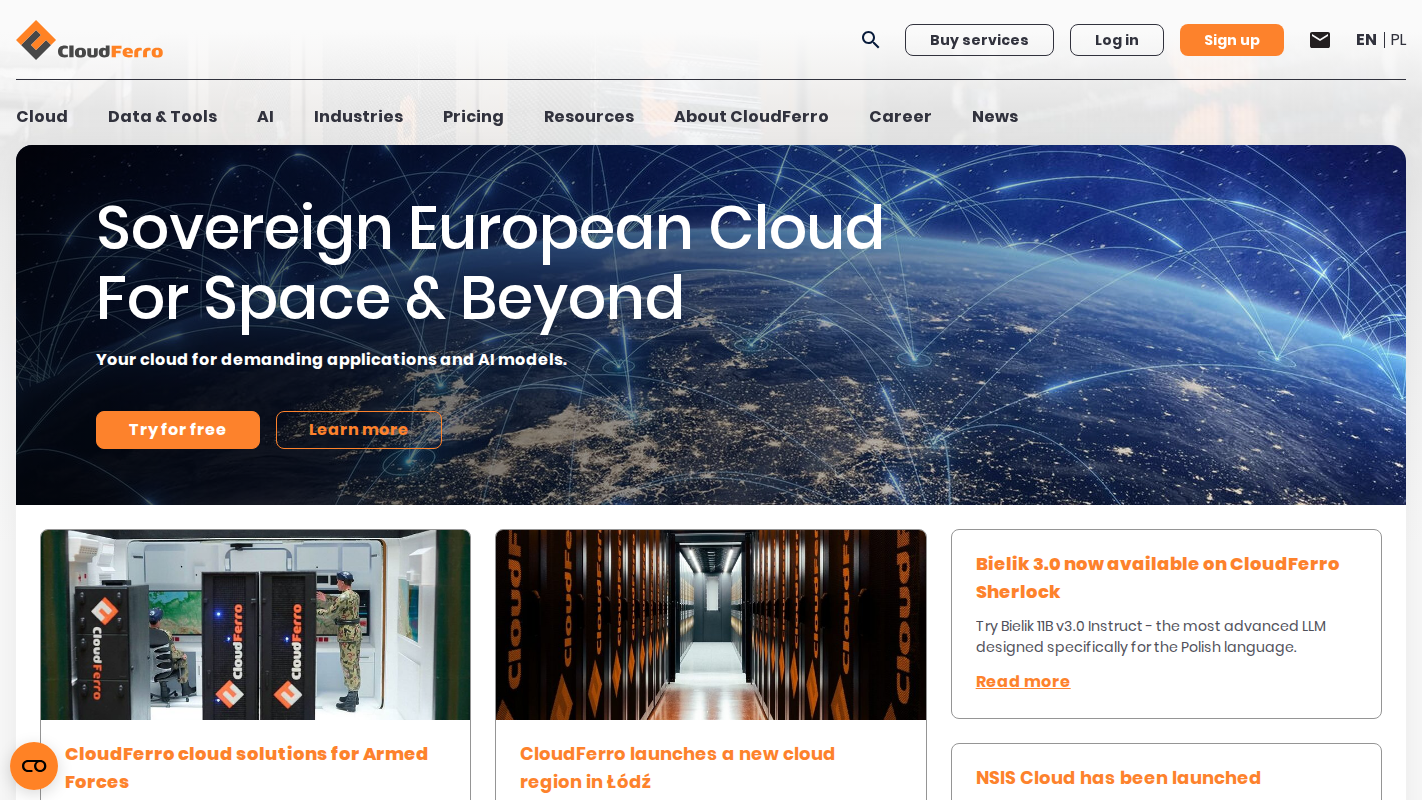This screenshot has height=800, width=1422.
Task: Click the Buy services button
Action: click(979, 40)
